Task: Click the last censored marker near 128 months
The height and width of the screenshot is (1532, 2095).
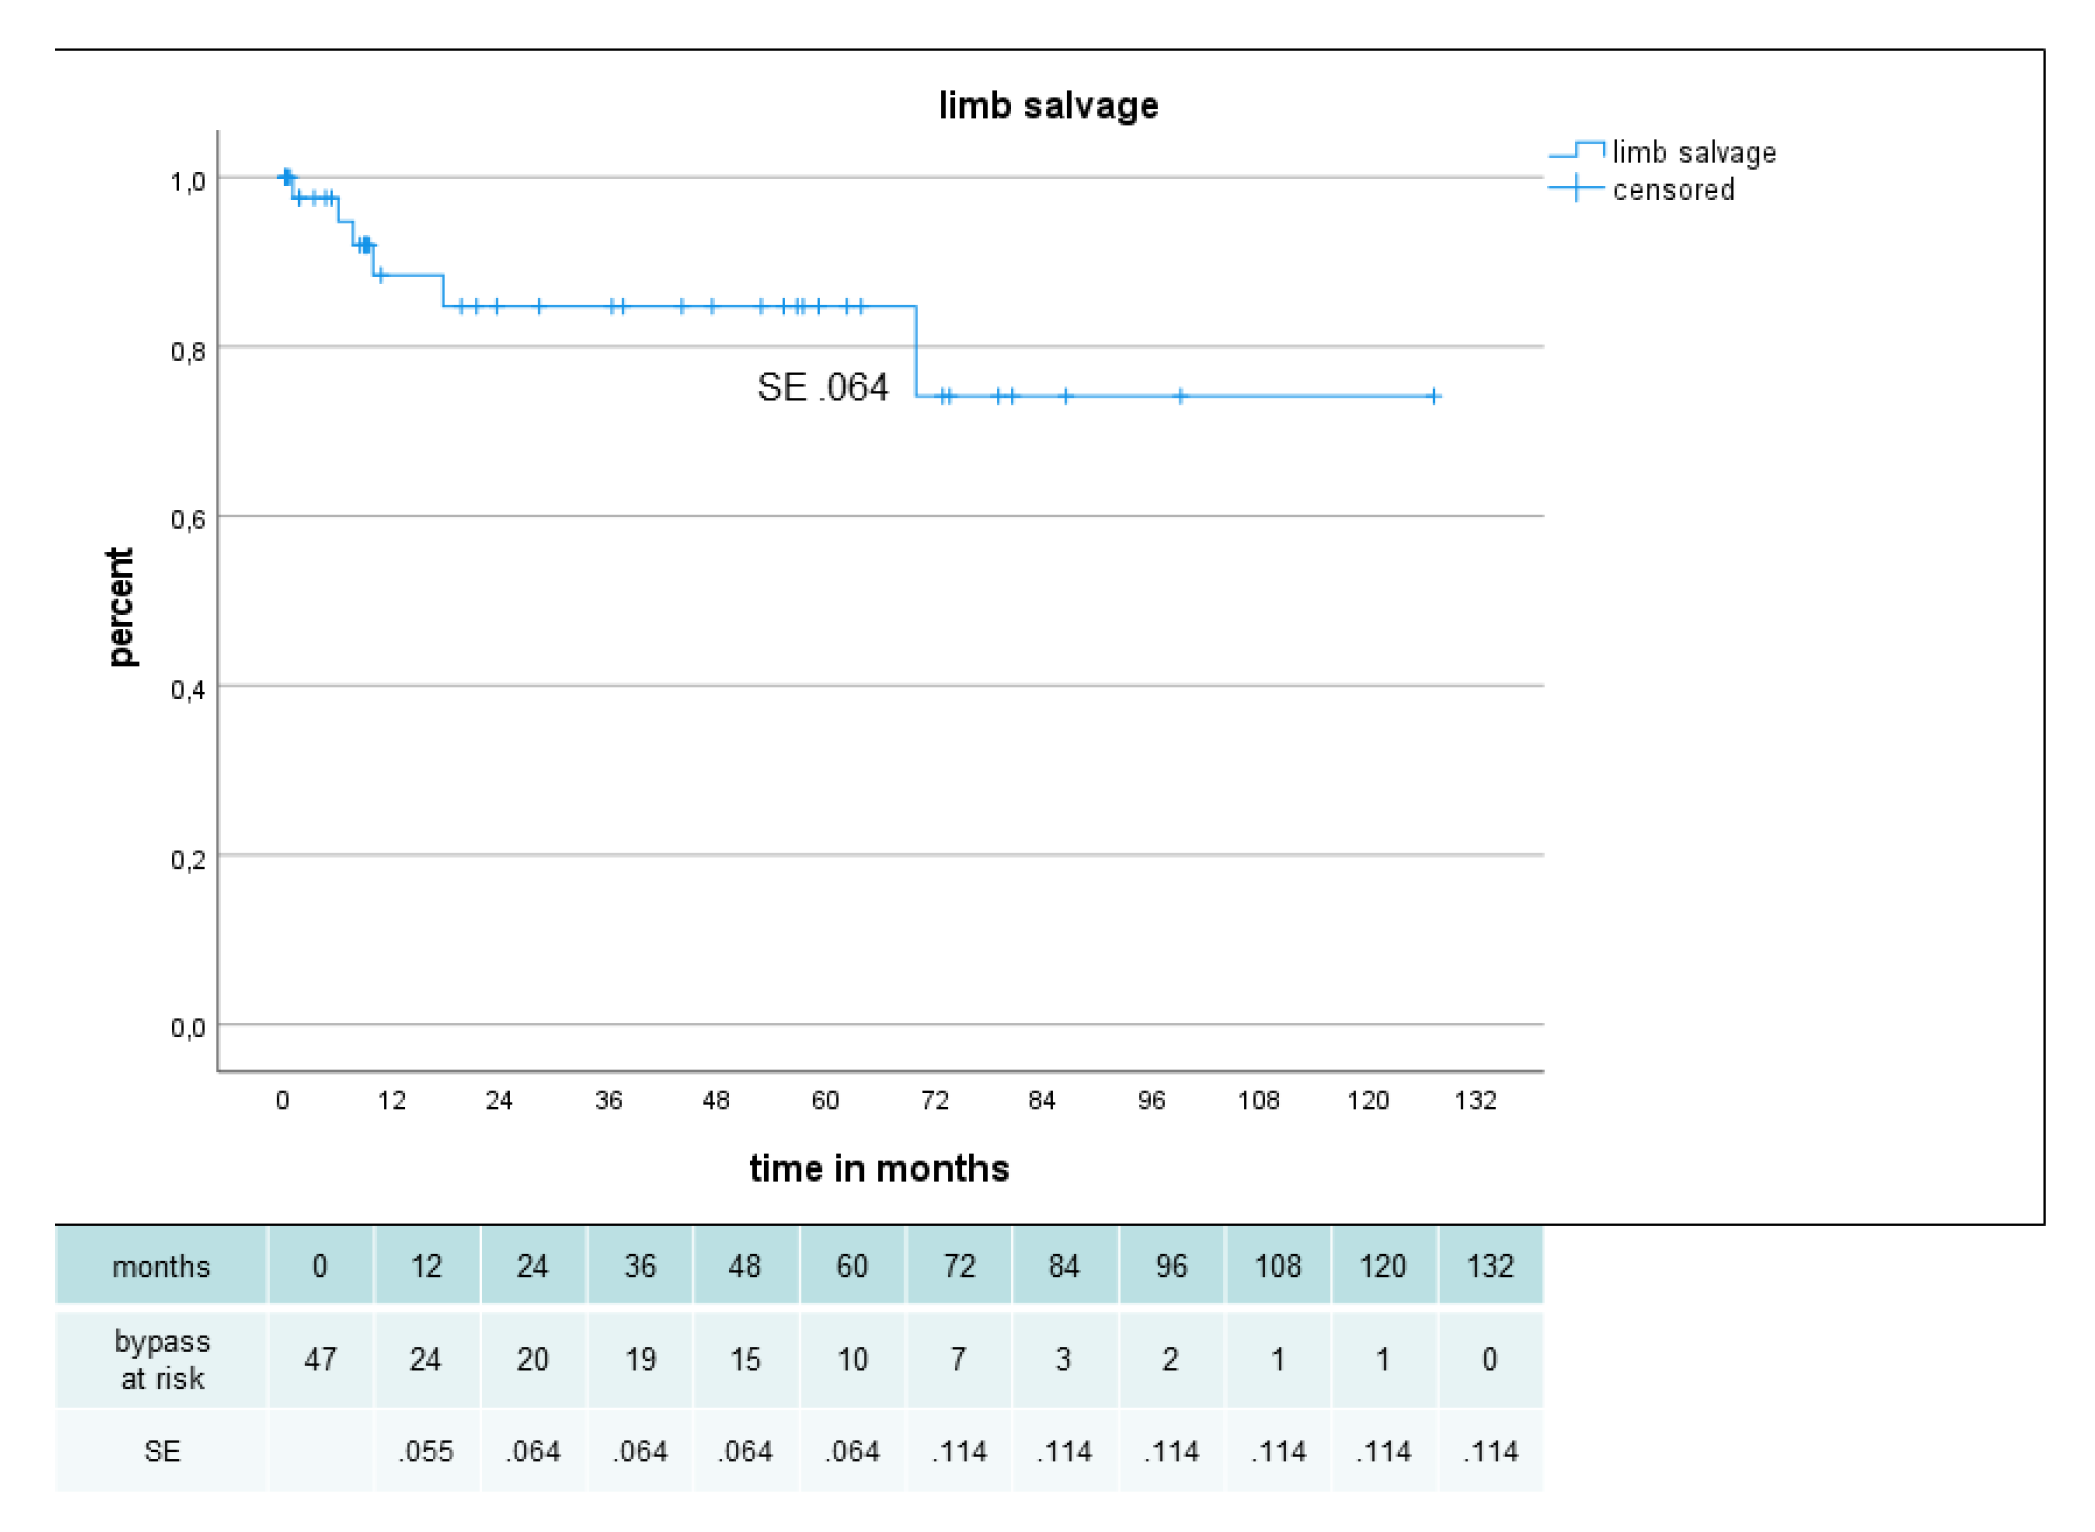Action: pos(1433,396)
